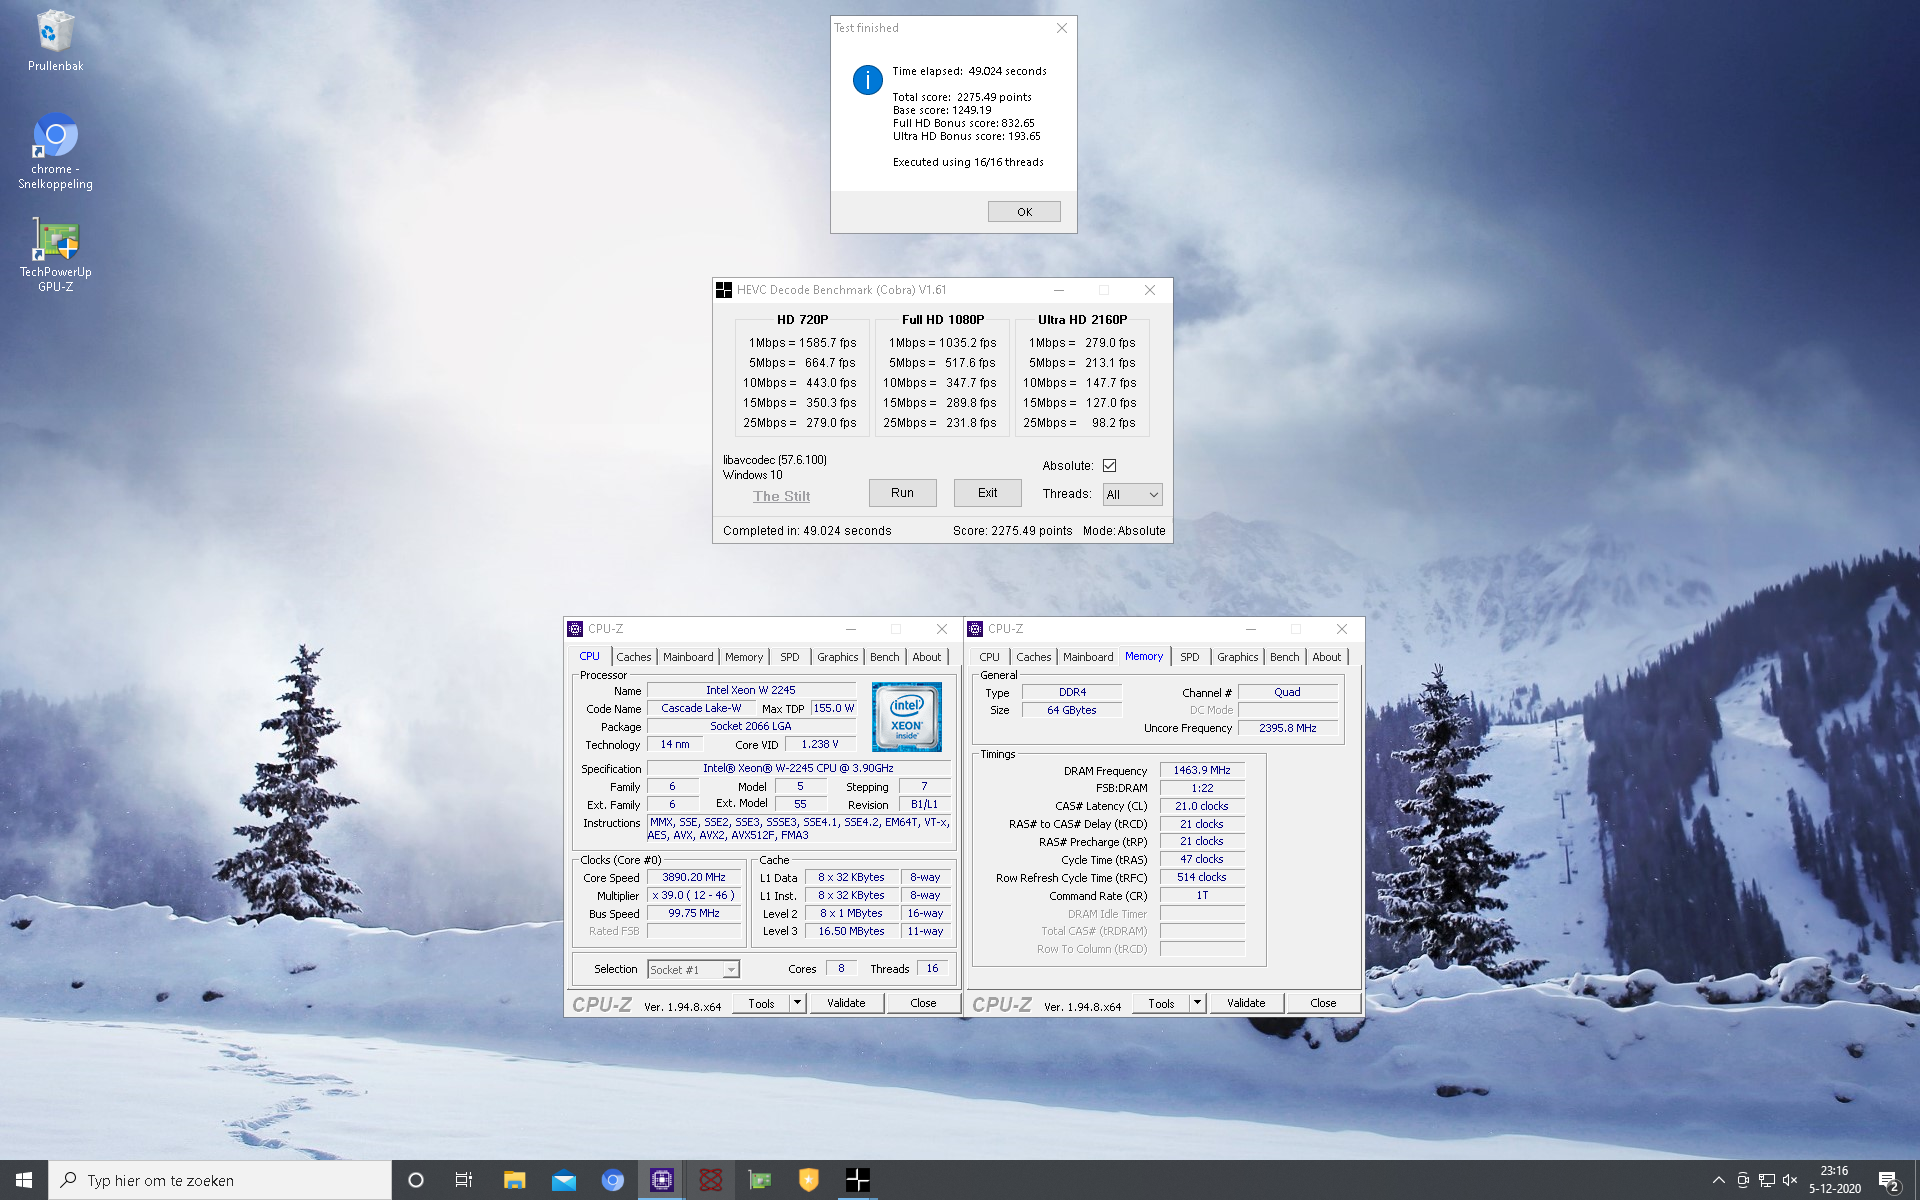The width and height of the screenshot is (1920, 1200).
Task: Open the Prullenbak recycle bin icon
Action: (x=55, y=40)
